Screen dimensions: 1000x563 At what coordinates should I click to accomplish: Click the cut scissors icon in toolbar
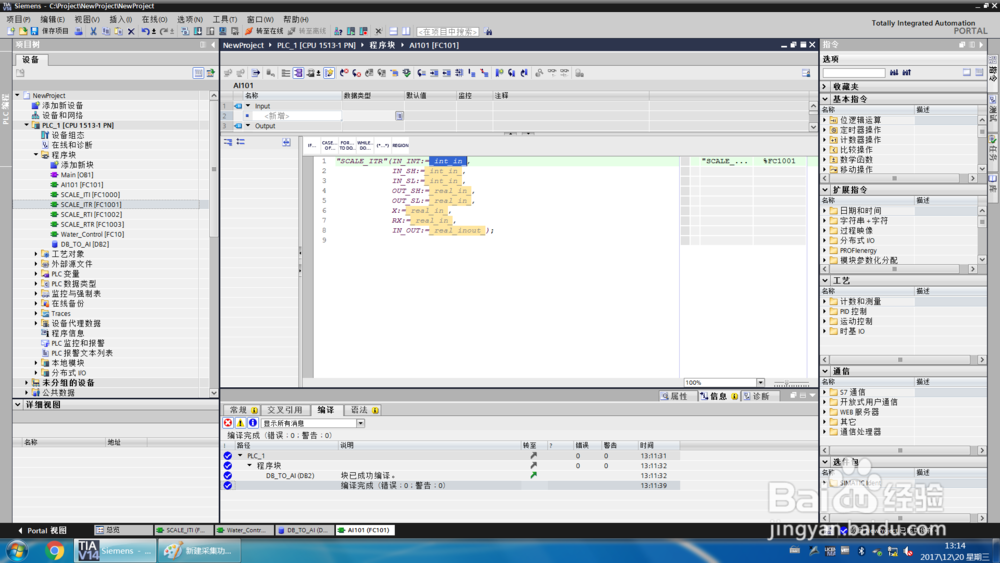coord(93,31)
